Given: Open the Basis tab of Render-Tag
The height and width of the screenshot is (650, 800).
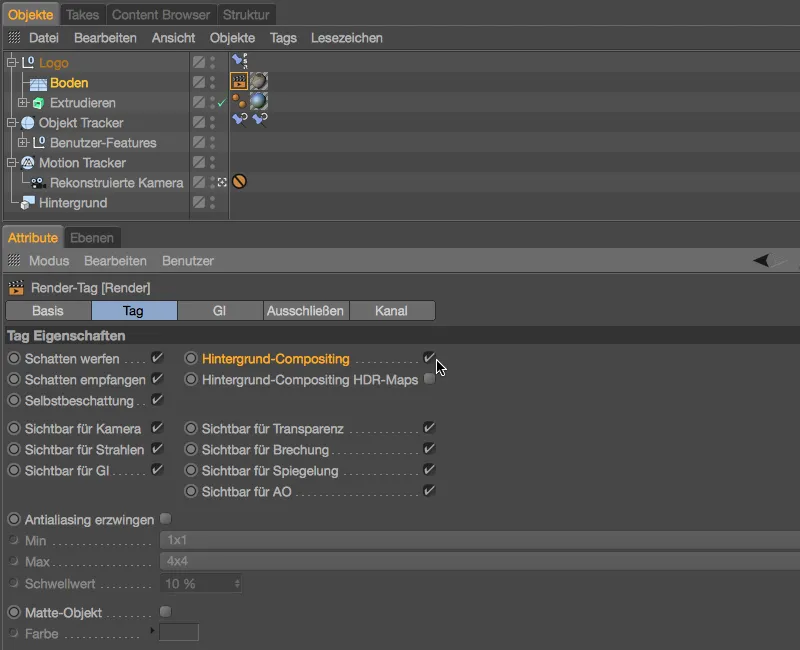Looking at the screenshot, I should pos(48,311).
